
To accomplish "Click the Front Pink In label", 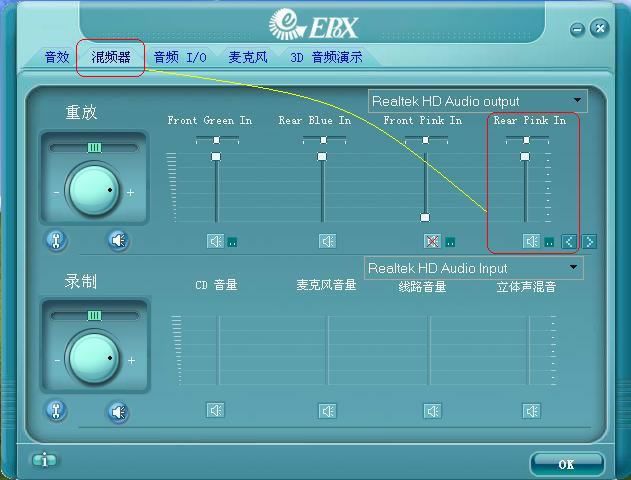I will (423, 120).
